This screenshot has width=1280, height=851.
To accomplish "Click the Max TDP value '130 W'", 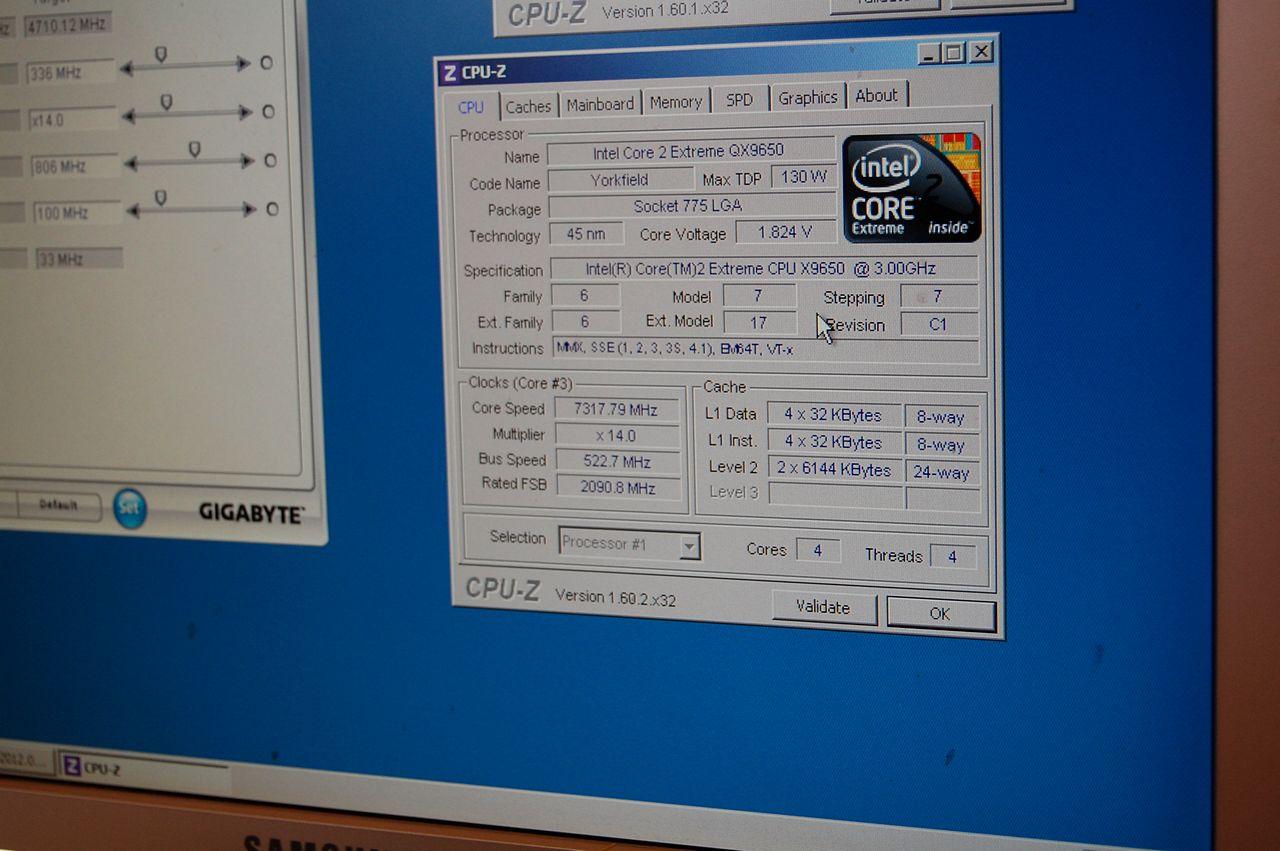I will click(804, 177).
